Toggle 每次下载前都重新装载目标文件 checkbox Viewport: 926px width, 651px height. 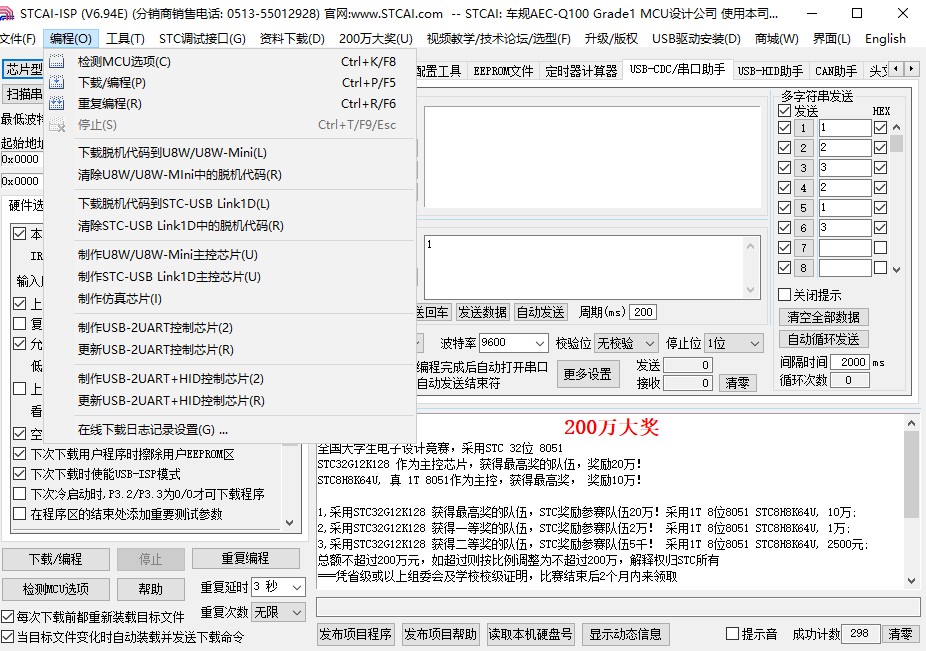[8, 617]
